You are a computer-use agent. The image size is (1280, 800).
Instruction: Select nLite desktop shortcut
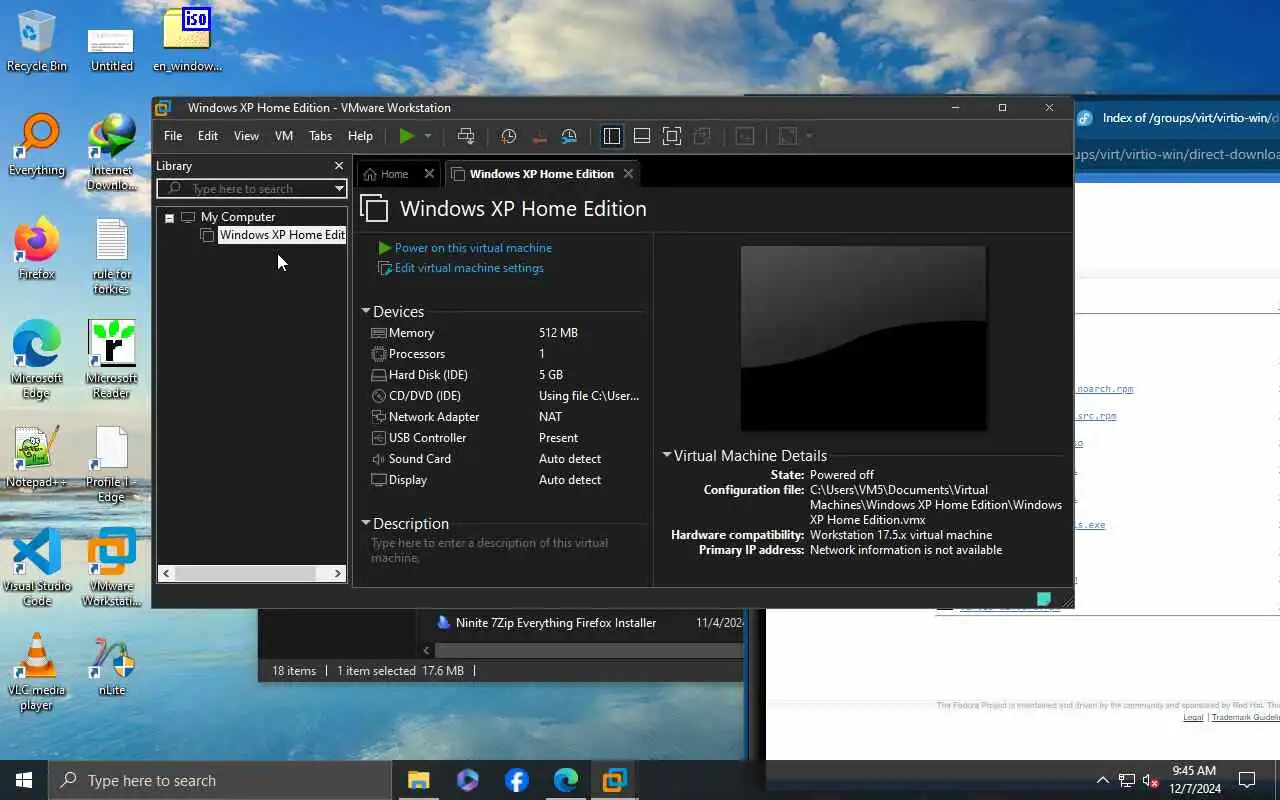pos(112,666)
